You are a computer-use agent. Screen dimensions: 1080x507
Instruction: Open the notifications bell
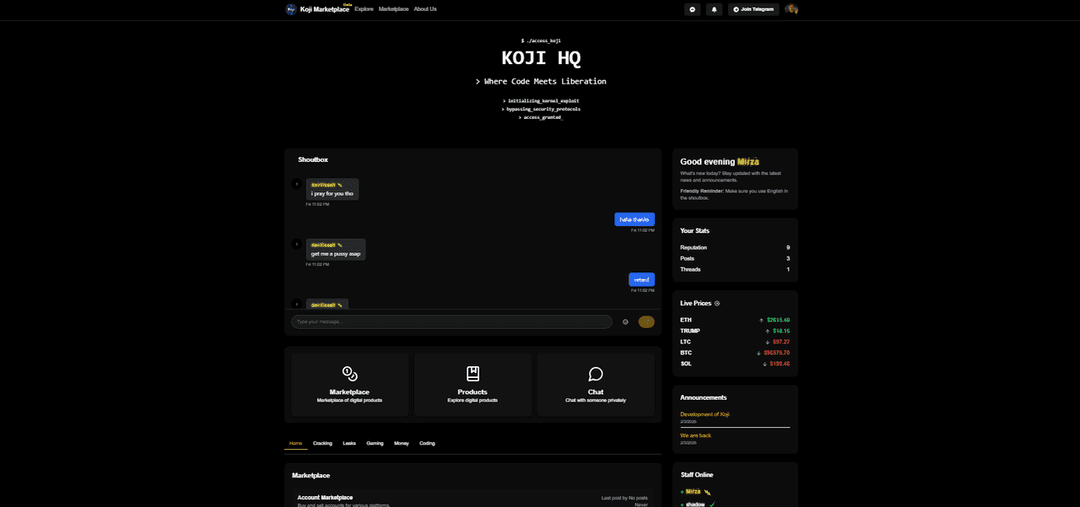click(714, 9)
